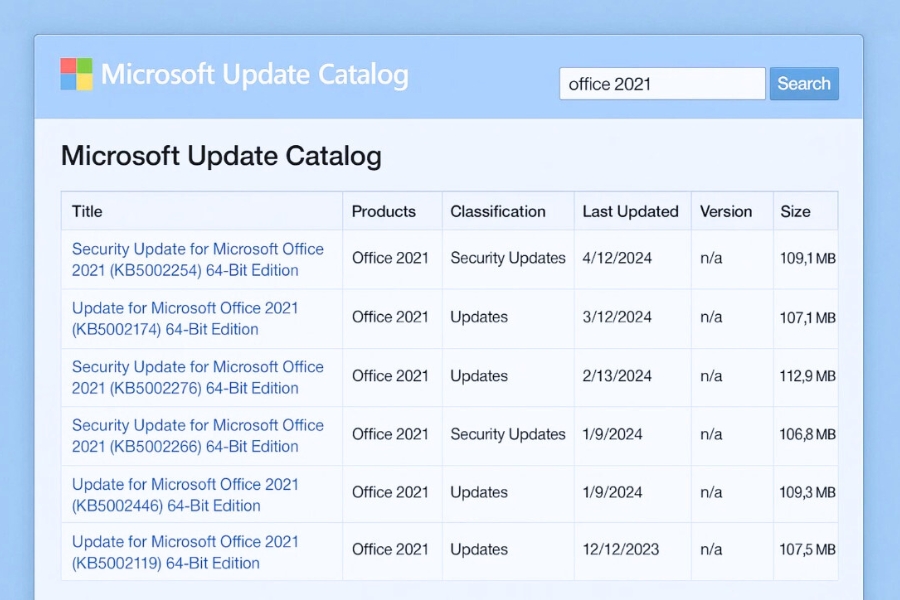Open Security Update KB5002276 link

coord(198,377)
